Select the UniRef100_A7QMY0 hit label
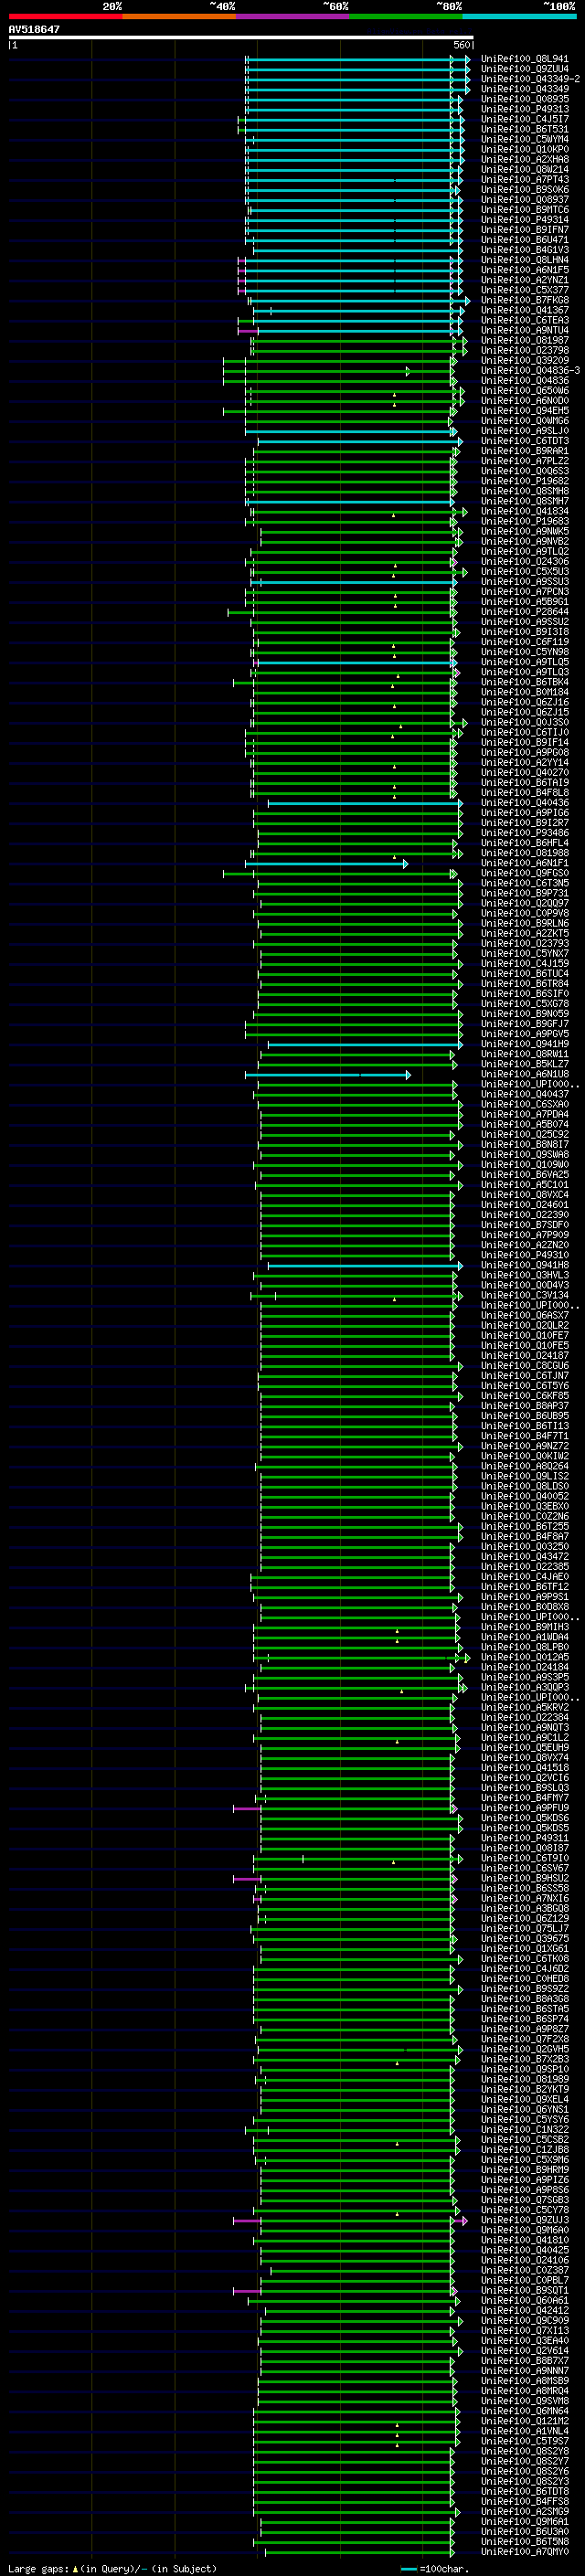 coord(525,2552)
